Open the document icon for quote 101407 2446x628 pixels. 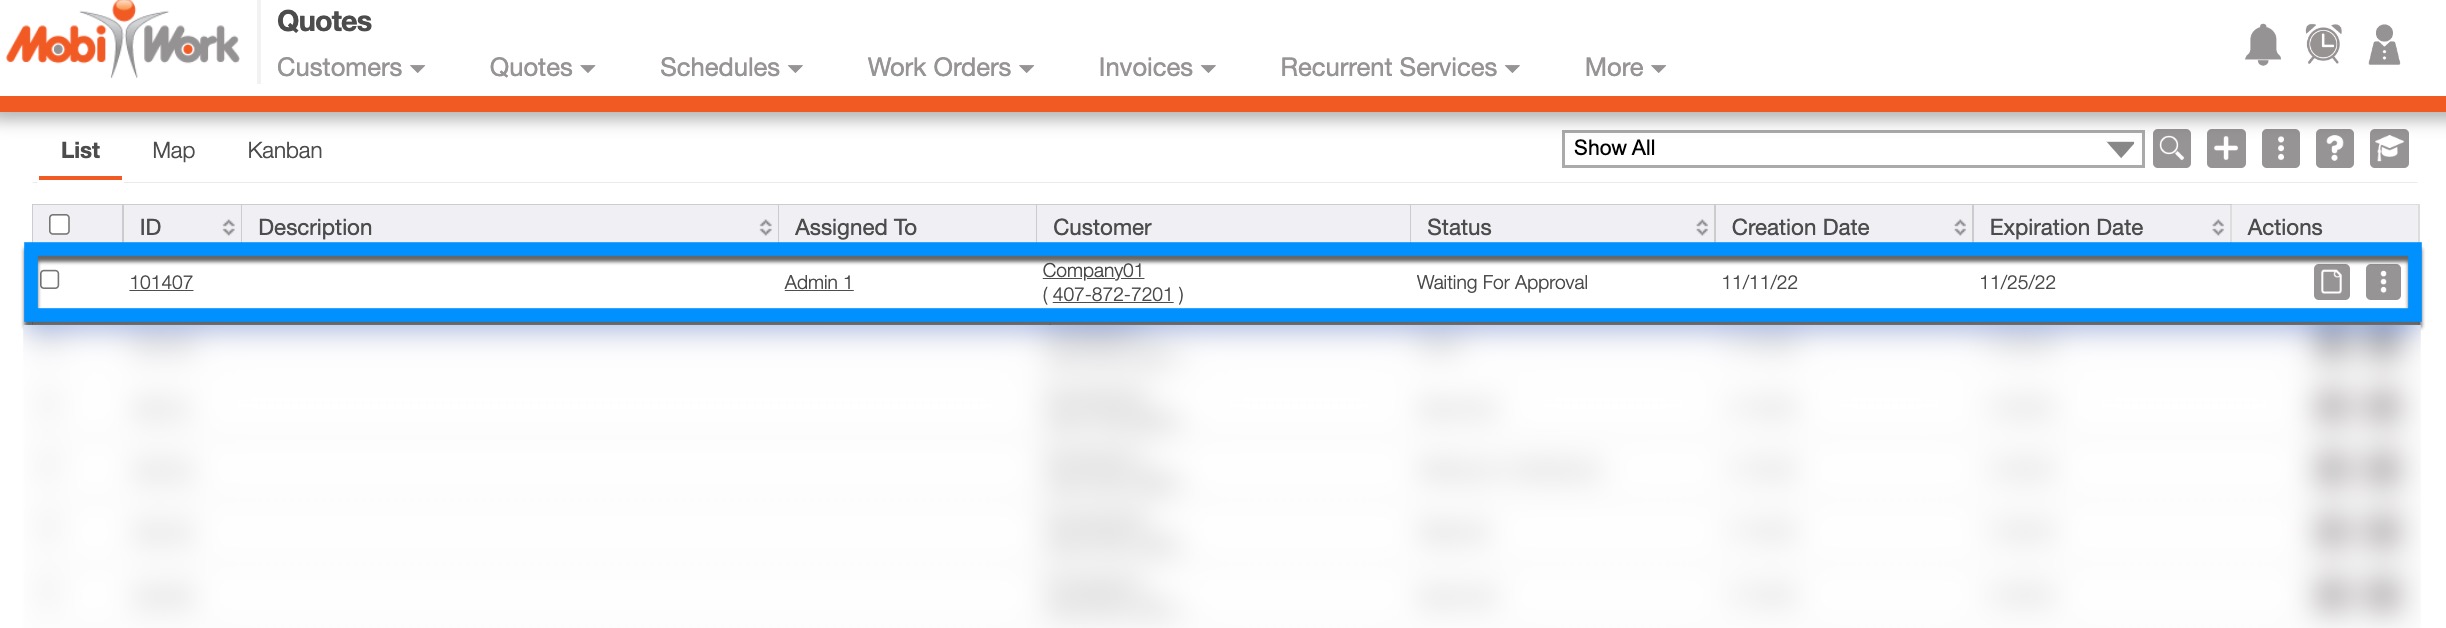tap(2332, 283)
